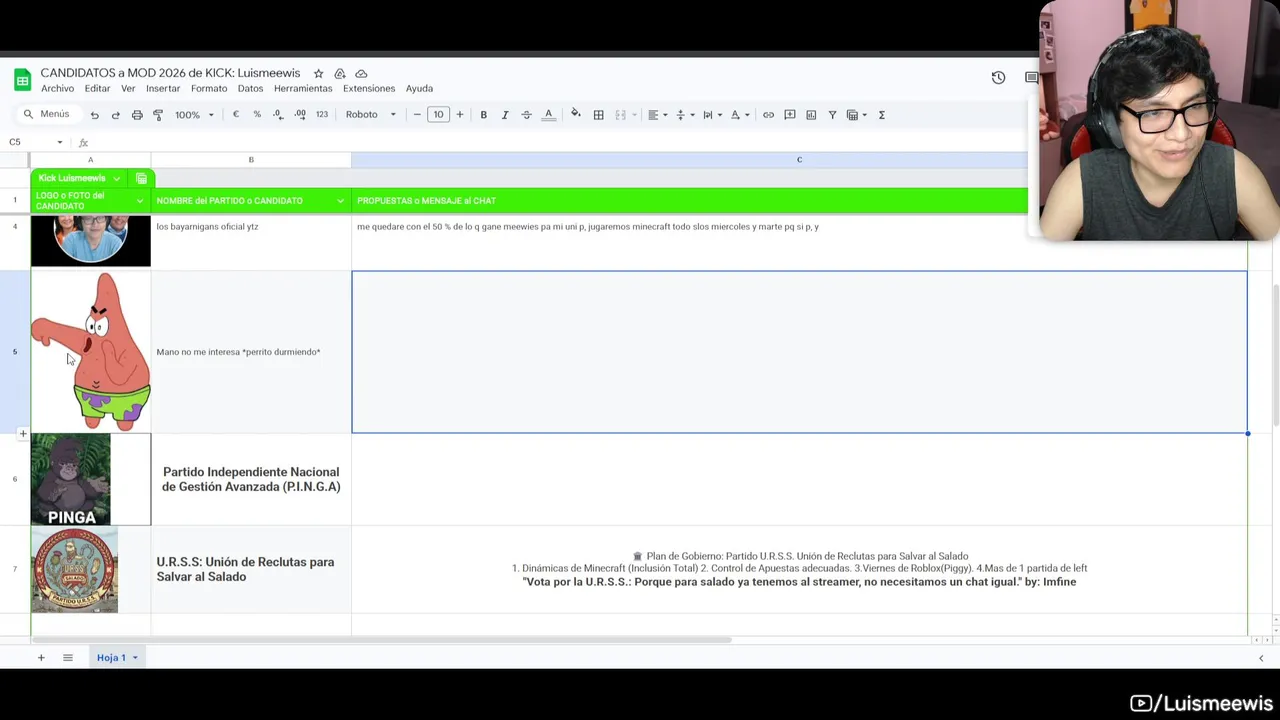The image size is (1280, 720).
Task: Open version history clock icon
Action: click(x=998, y=78)
